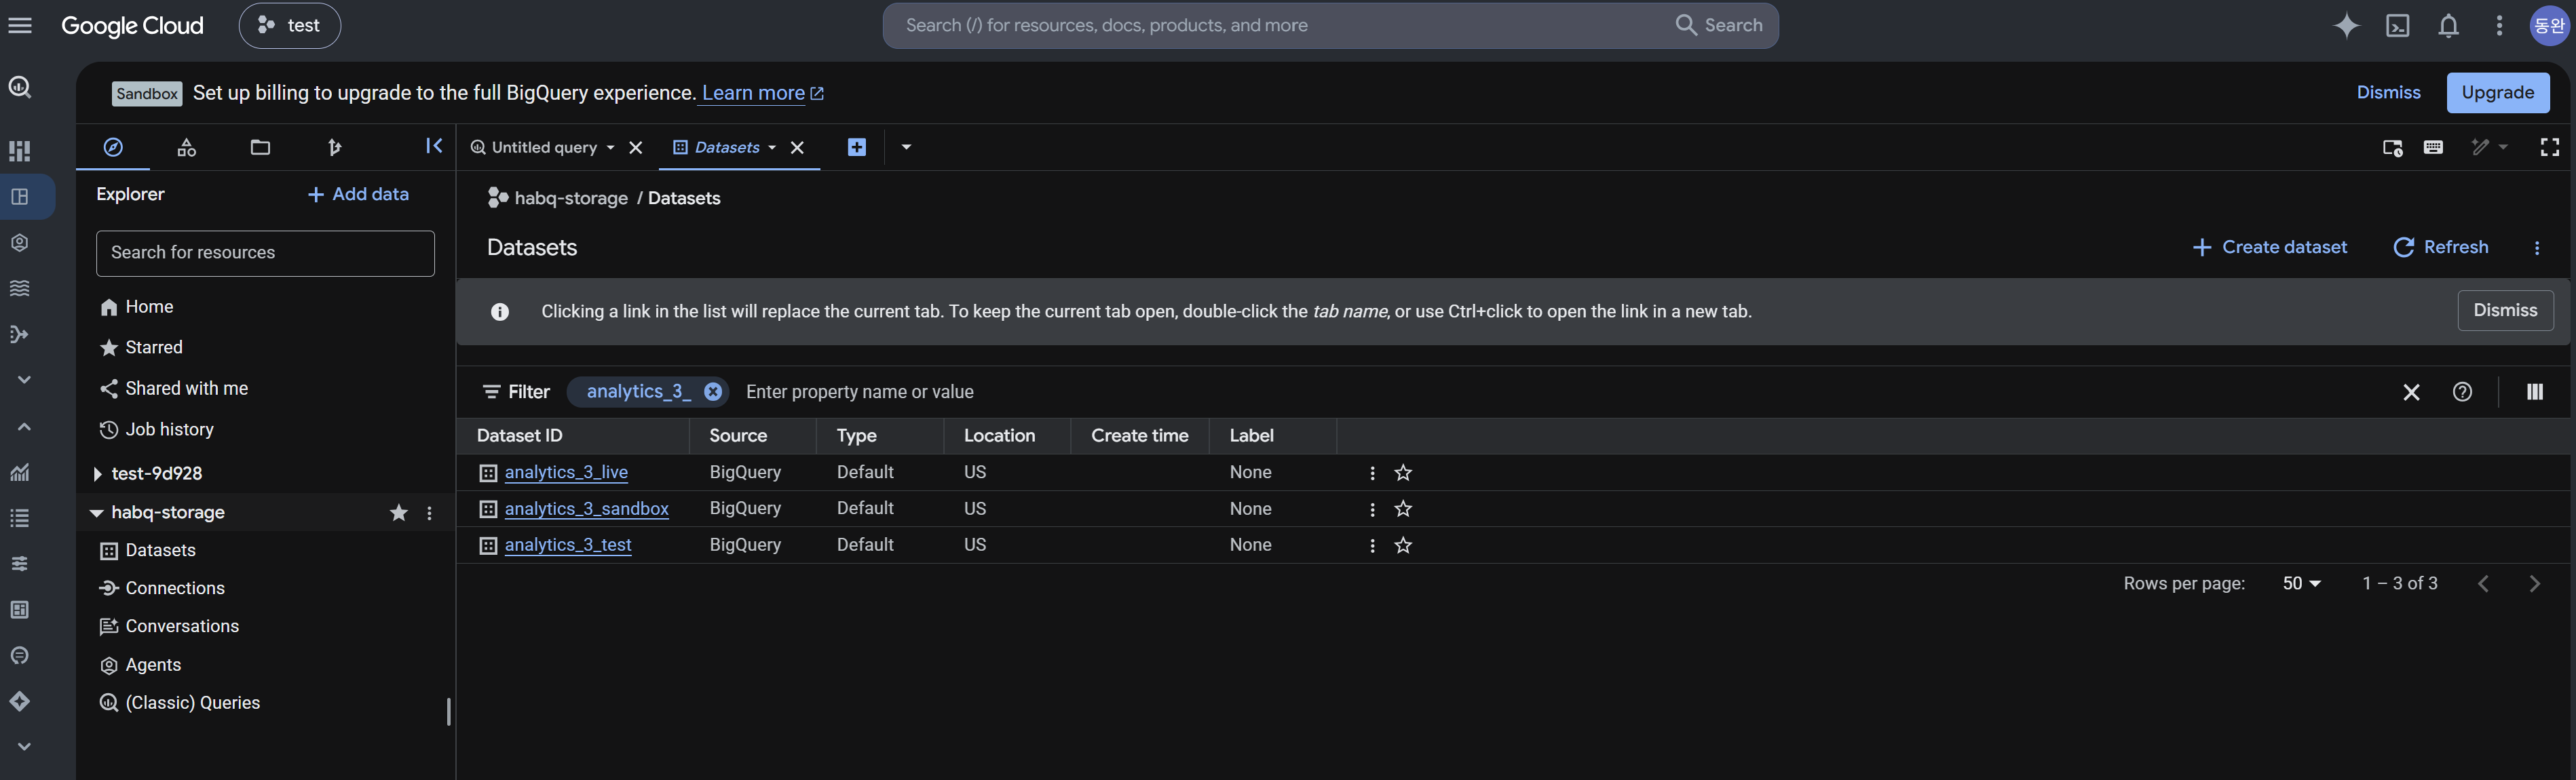
Task: Select the Explorer compass tab
Action: pos(113,148)
